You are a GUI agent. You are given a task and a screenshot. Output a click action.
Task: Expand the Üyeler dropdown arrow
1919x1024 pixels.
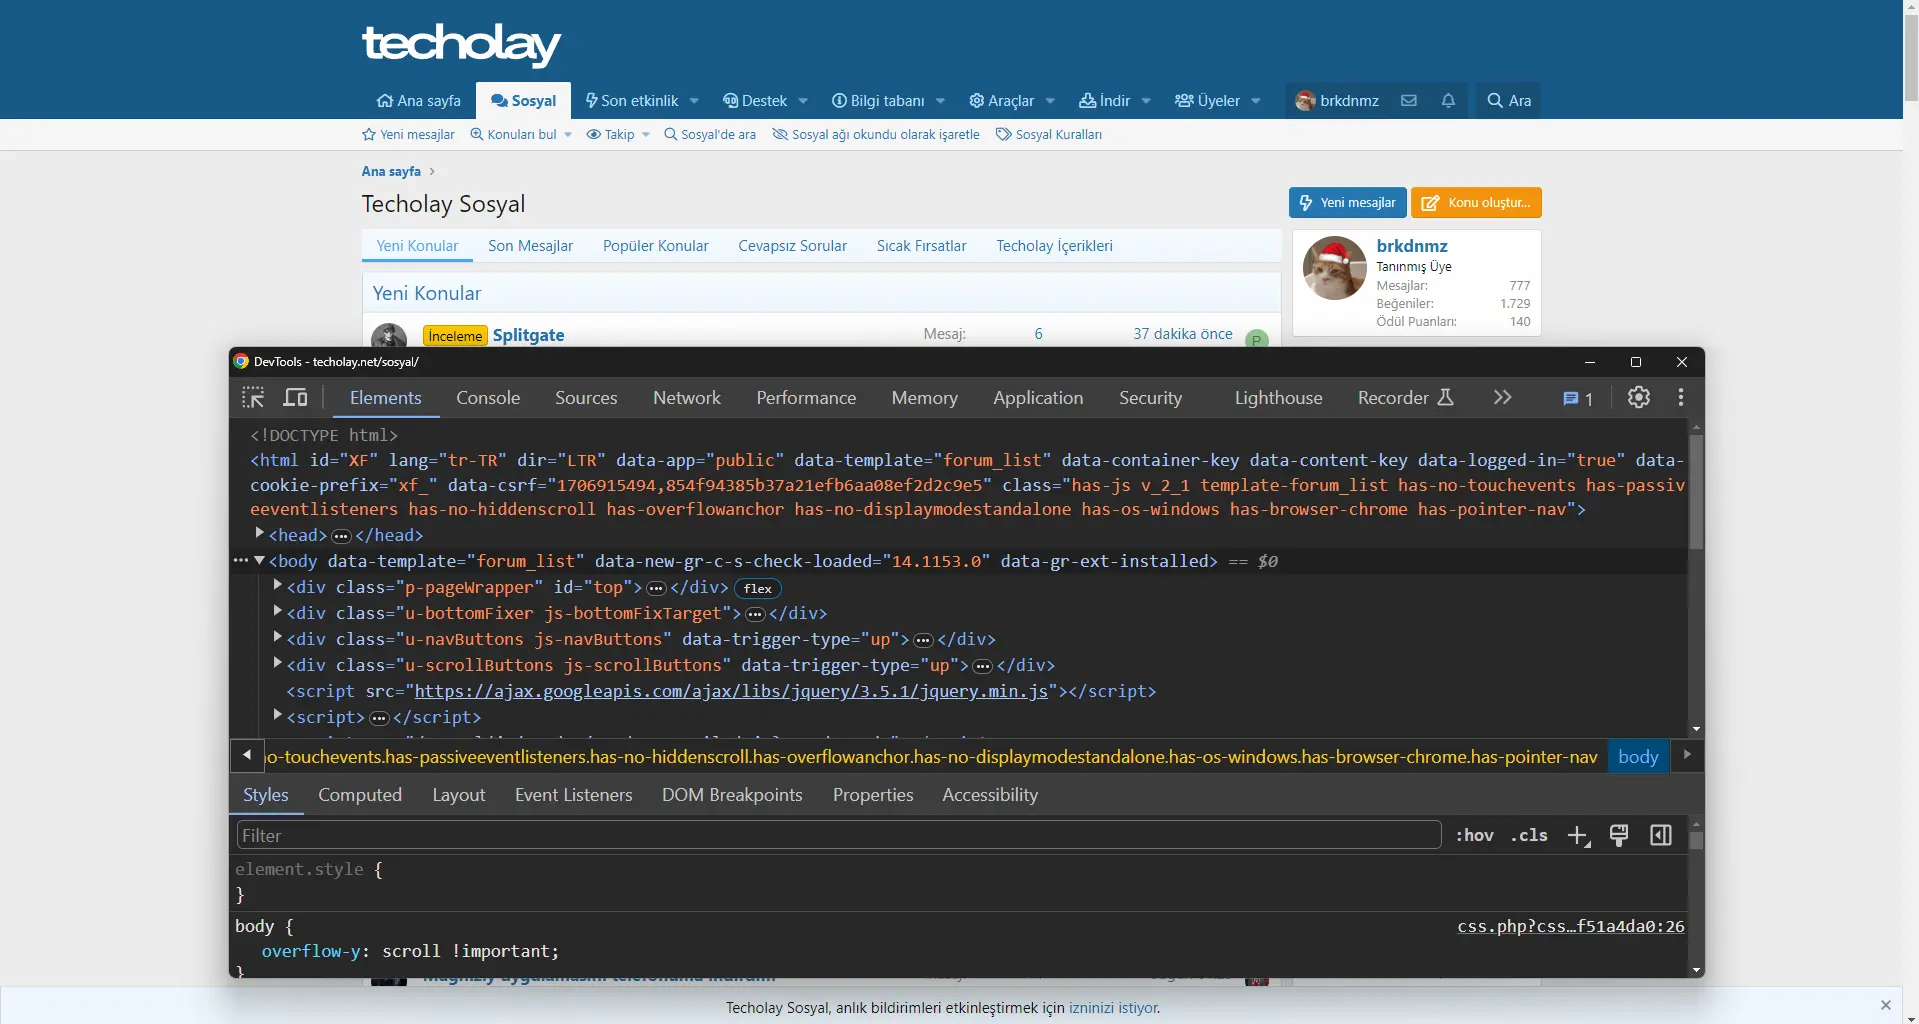(1256, 101)
